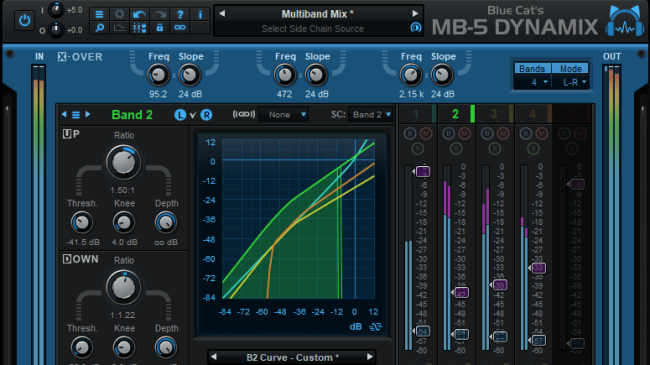Image resolution: width=650 pixels, height=365 pixels.
Task: Toggle the plugin power bypass button
Action: point(24,20)
